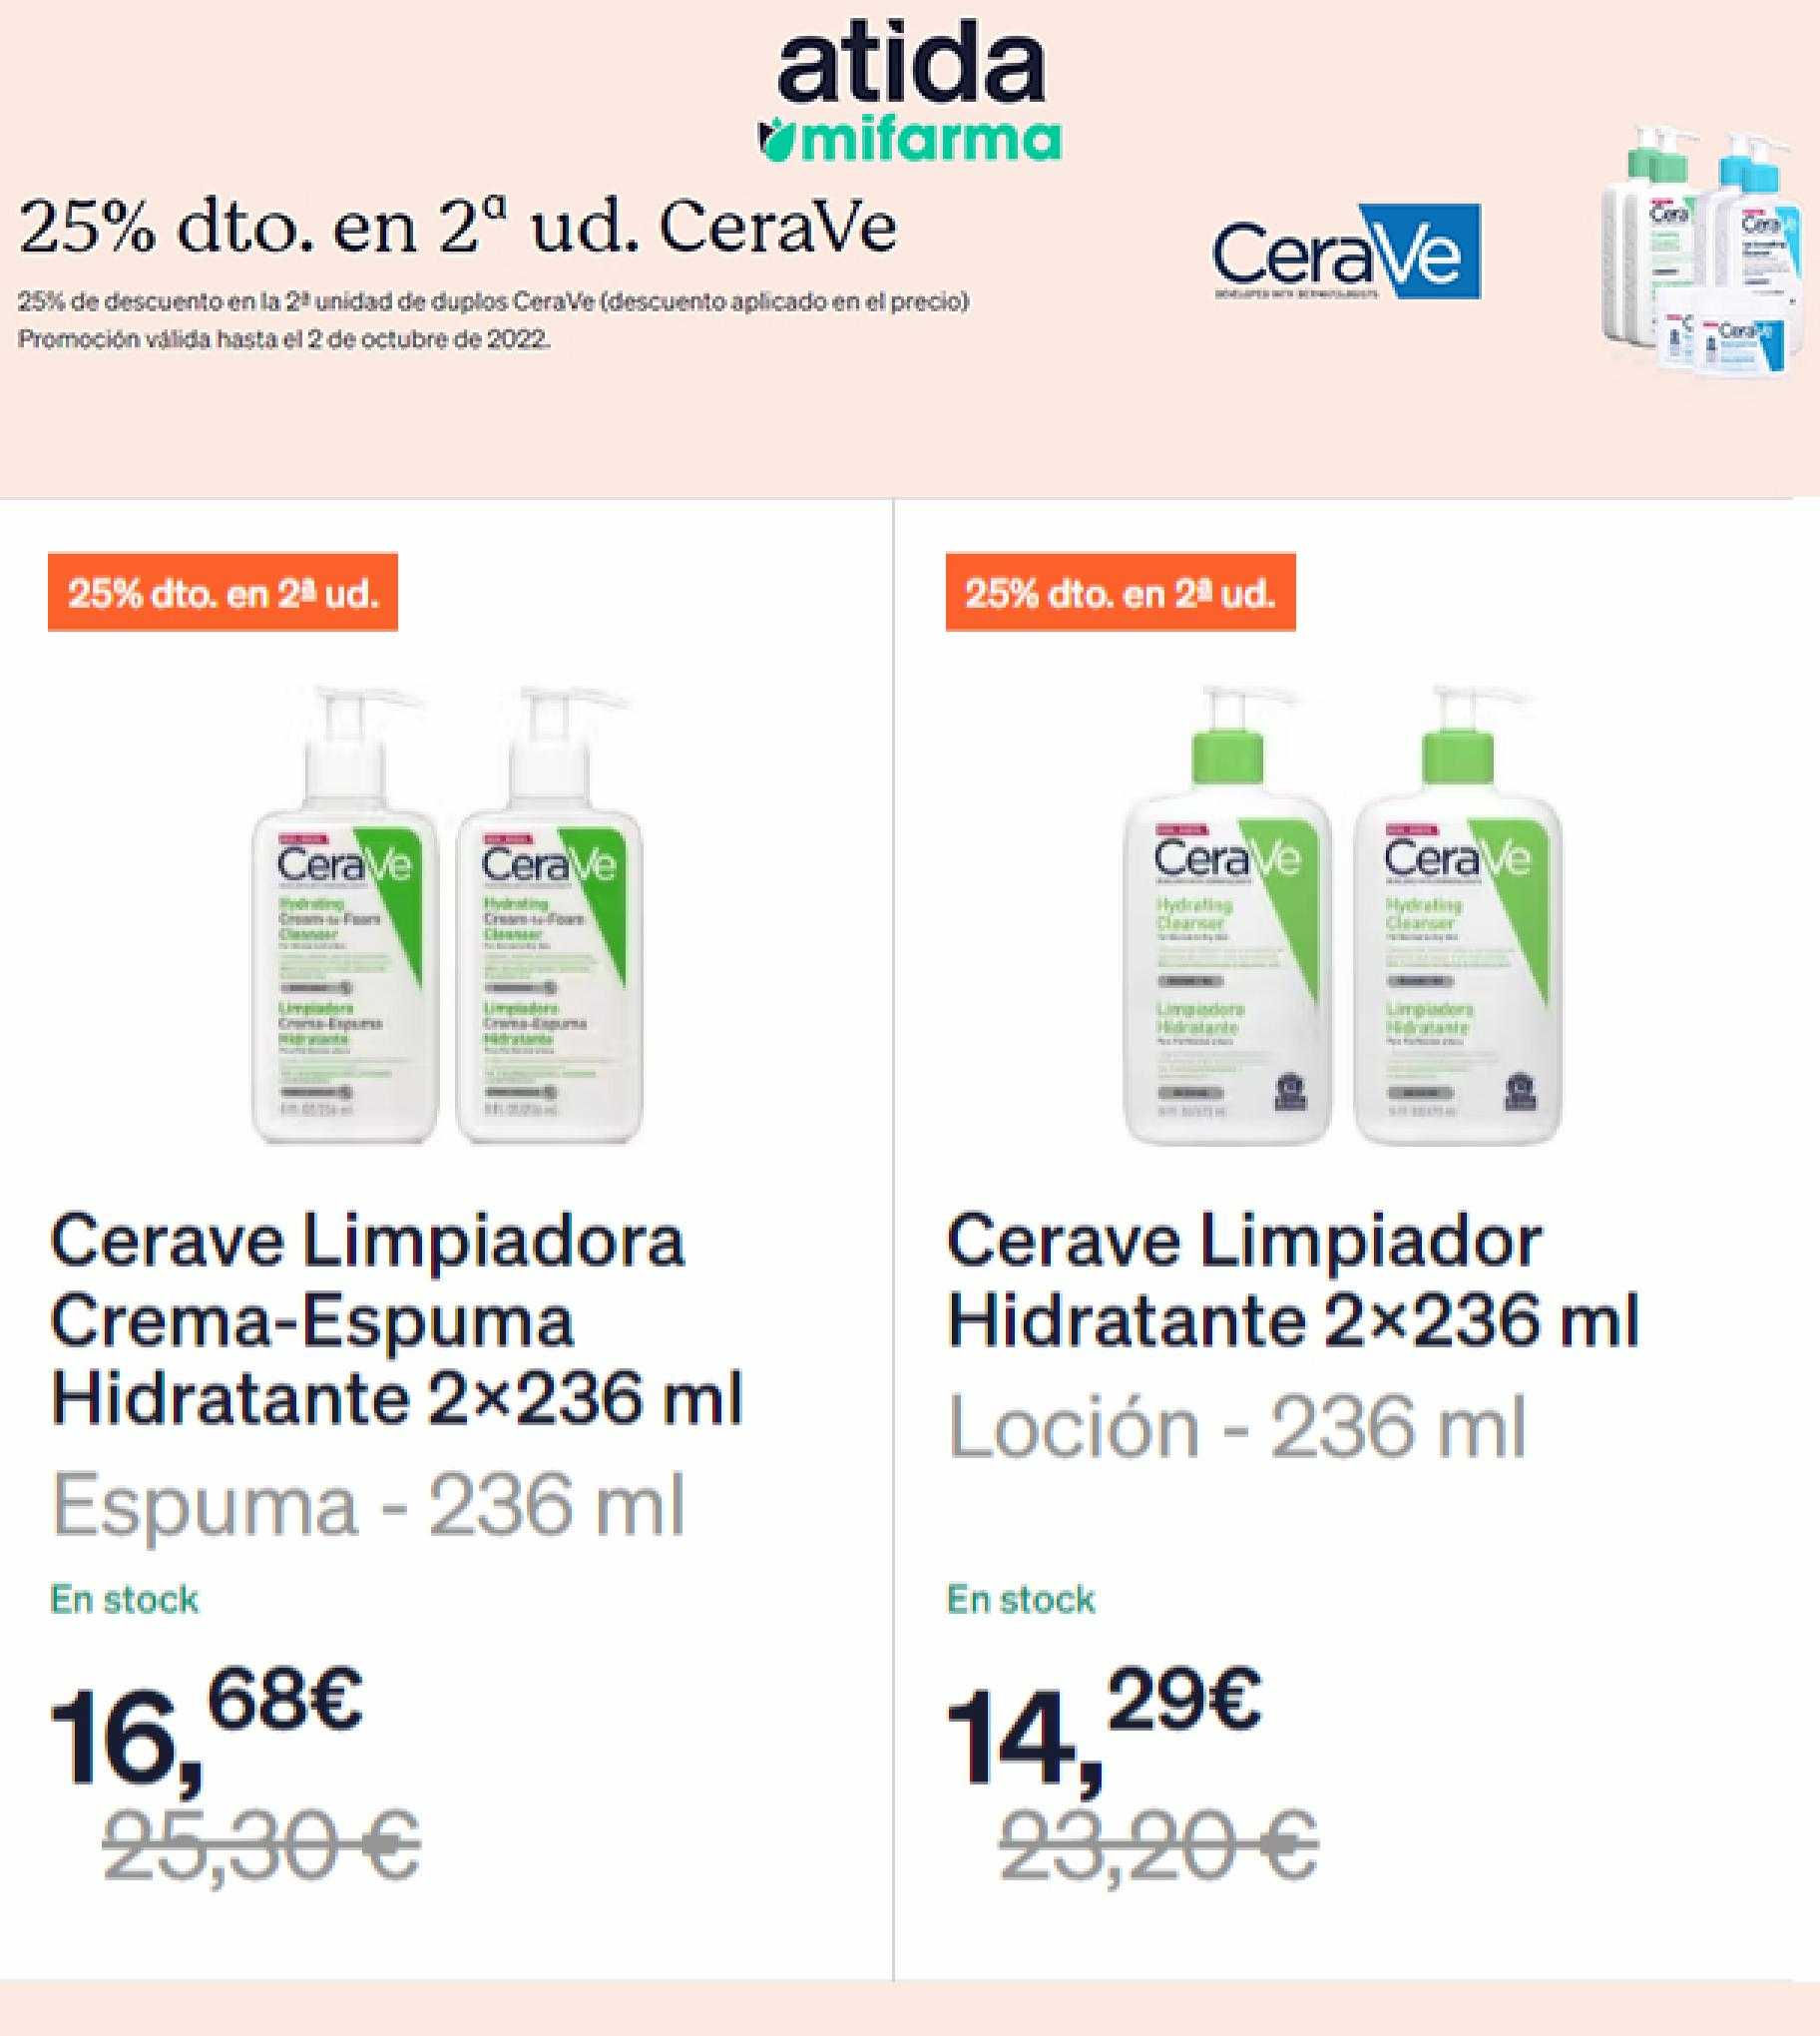Click the 14,29€ price
Image resolution: width=1820 pixels, height=2036 pixels.
[x=1104, y=1727]
